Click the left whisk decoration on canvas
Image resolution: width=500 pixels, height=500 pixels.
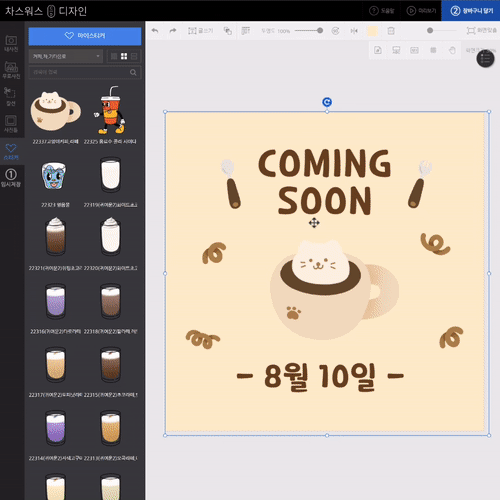(231, 184)
